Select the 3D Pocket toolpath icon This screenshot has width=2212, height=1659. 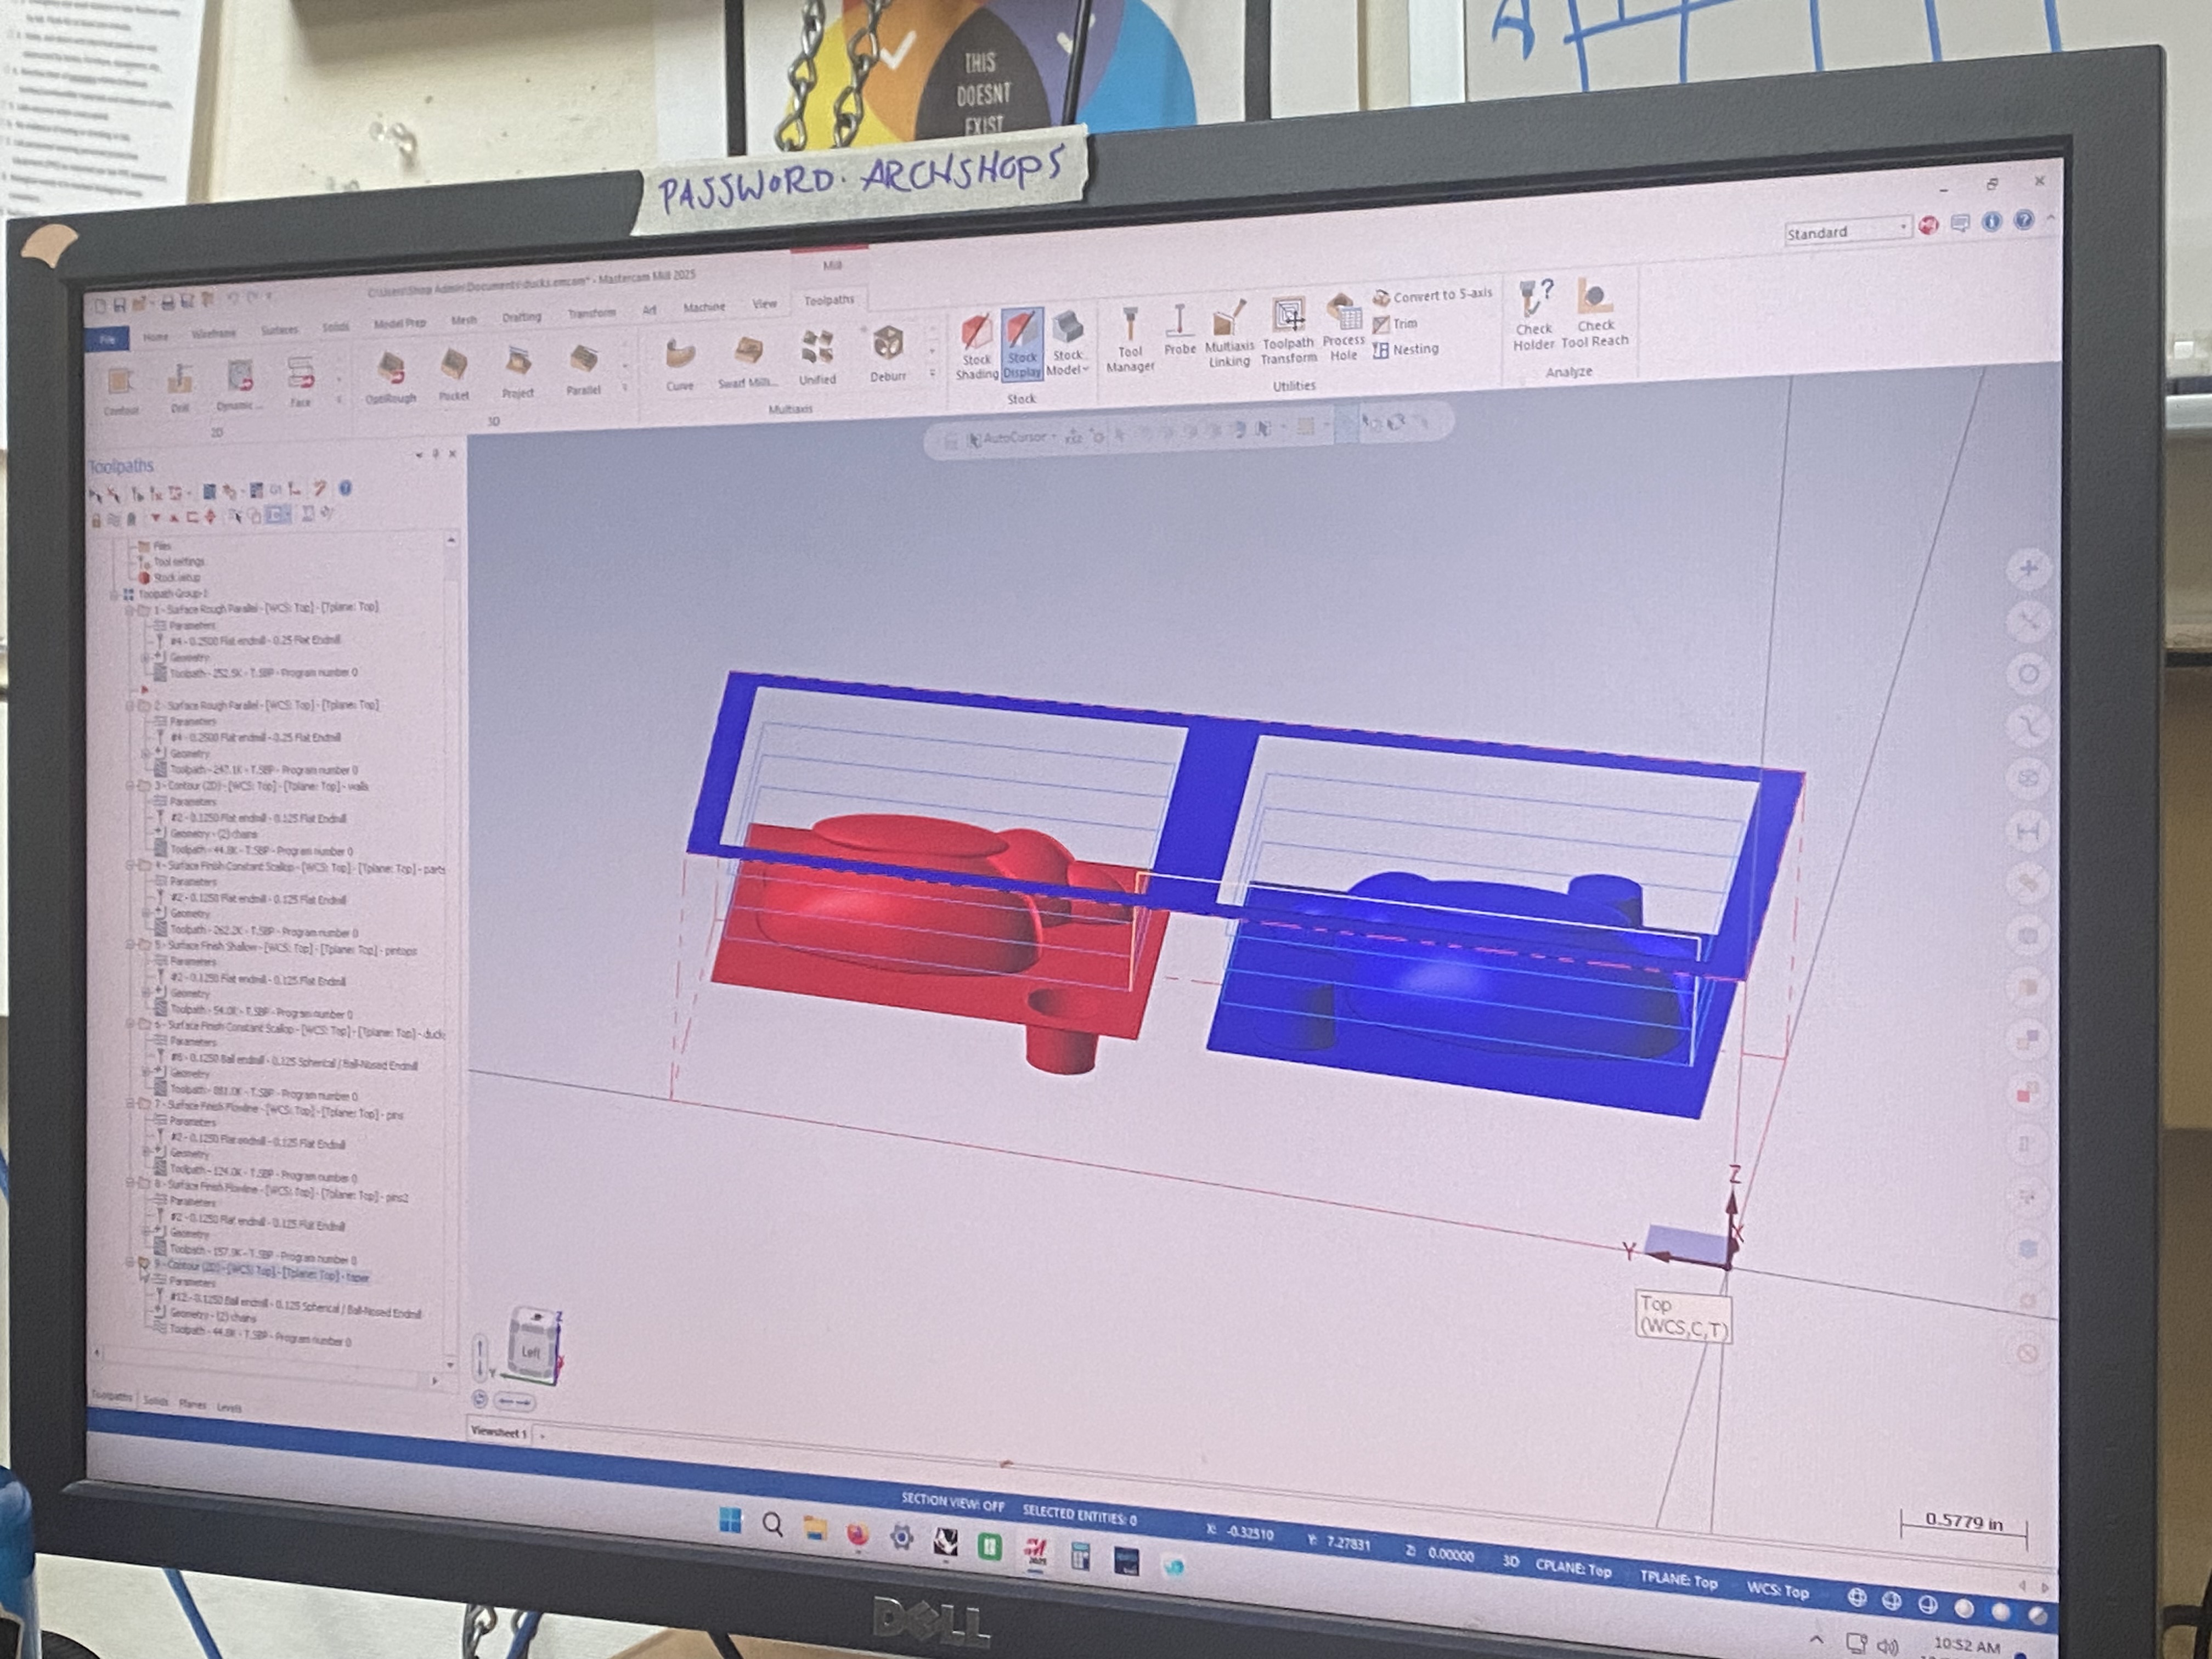[x=453, y=373]
